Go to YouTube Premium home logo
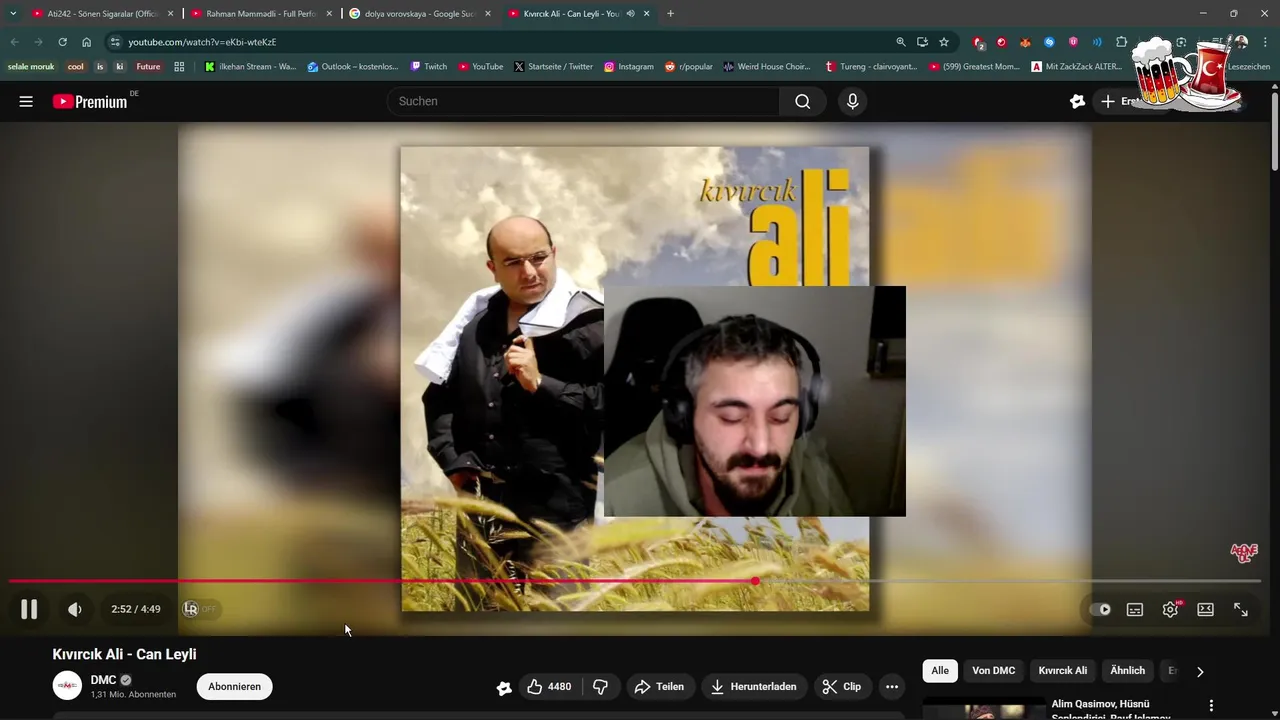This screenshot has height=720, width=1280. pyautogui.click(x=90, y=101)
